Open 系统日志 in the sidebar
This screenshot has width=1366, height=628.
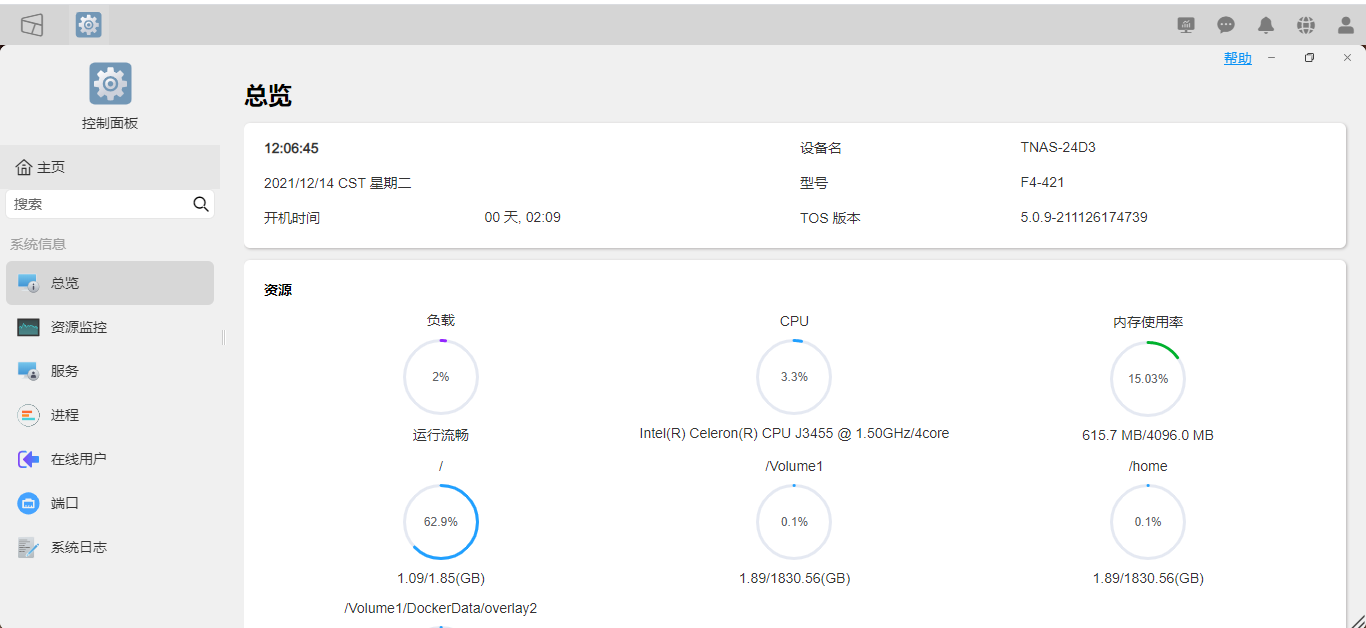(x=110, y=547)
